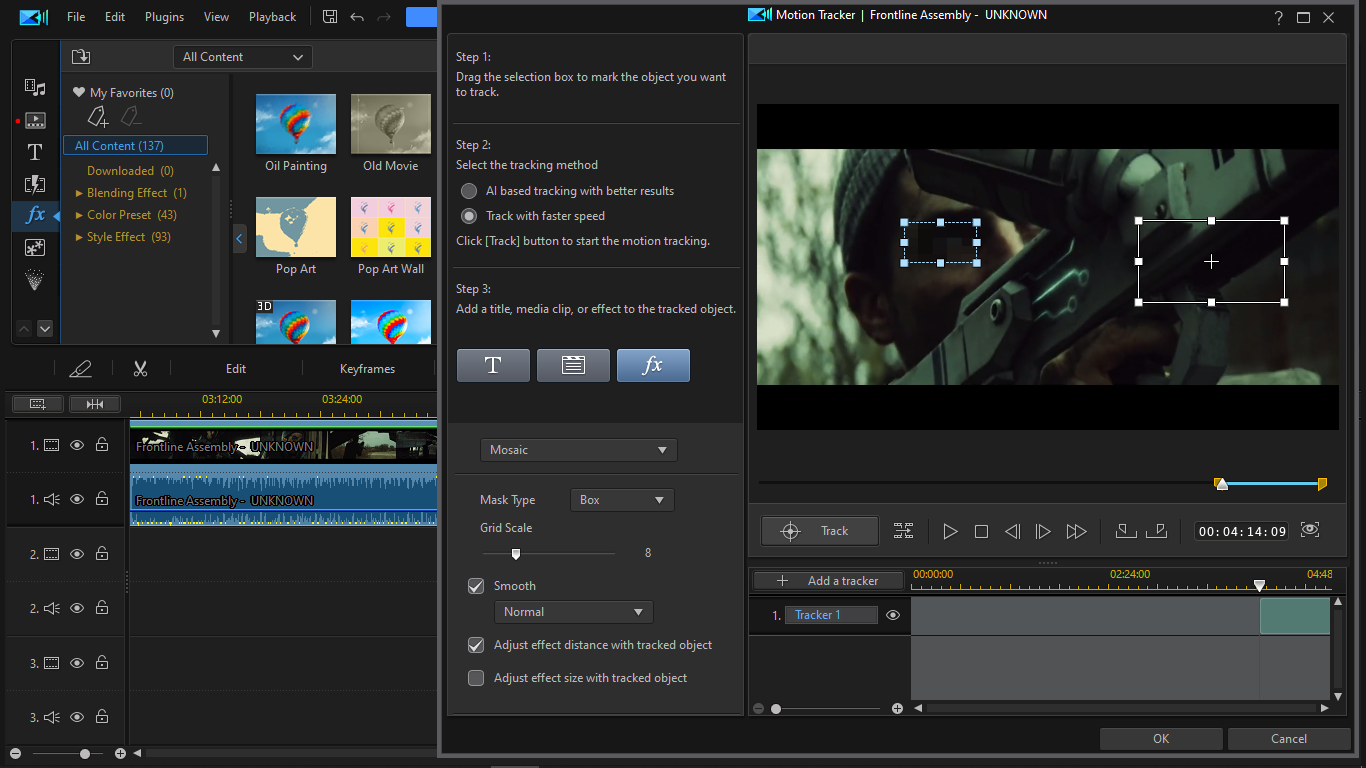Open the Playback menu
The image size is (1366, 768).
click(x=272, y=17)
